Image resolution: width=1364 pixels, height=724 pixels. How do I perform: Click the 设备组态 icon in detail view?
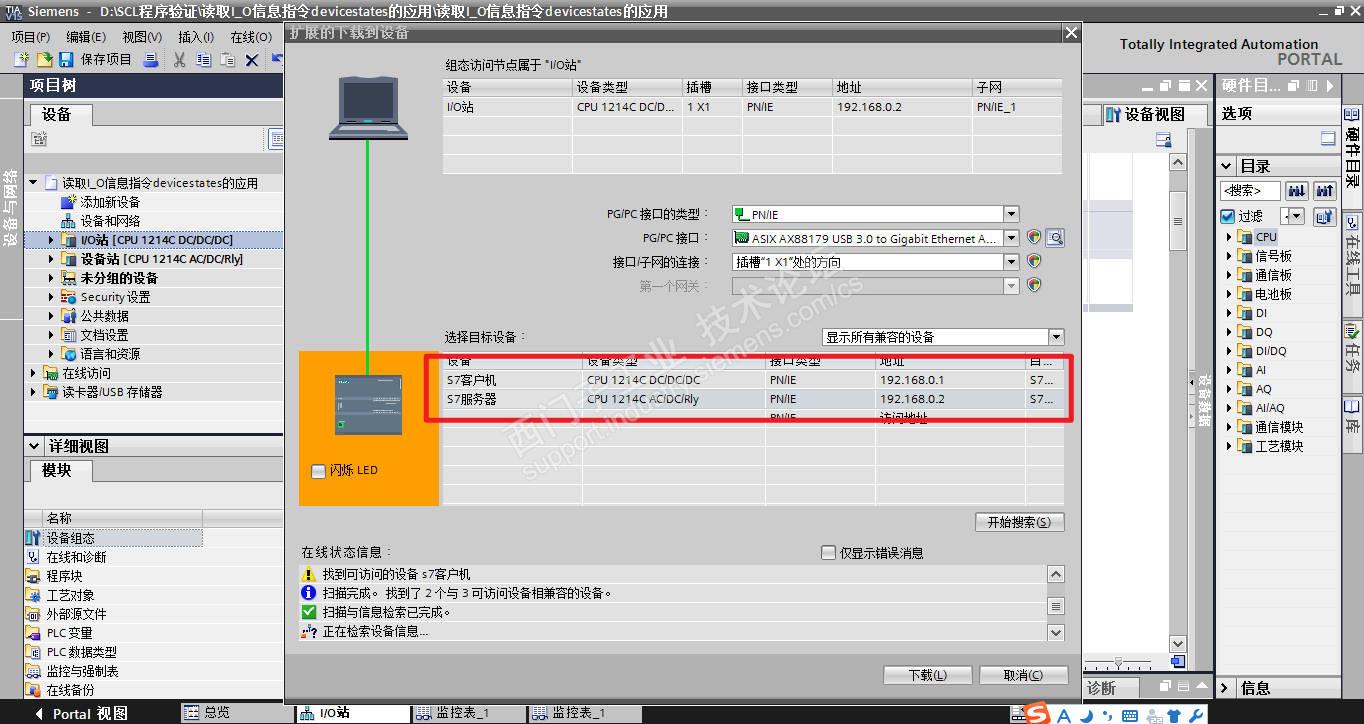point(33,538)
